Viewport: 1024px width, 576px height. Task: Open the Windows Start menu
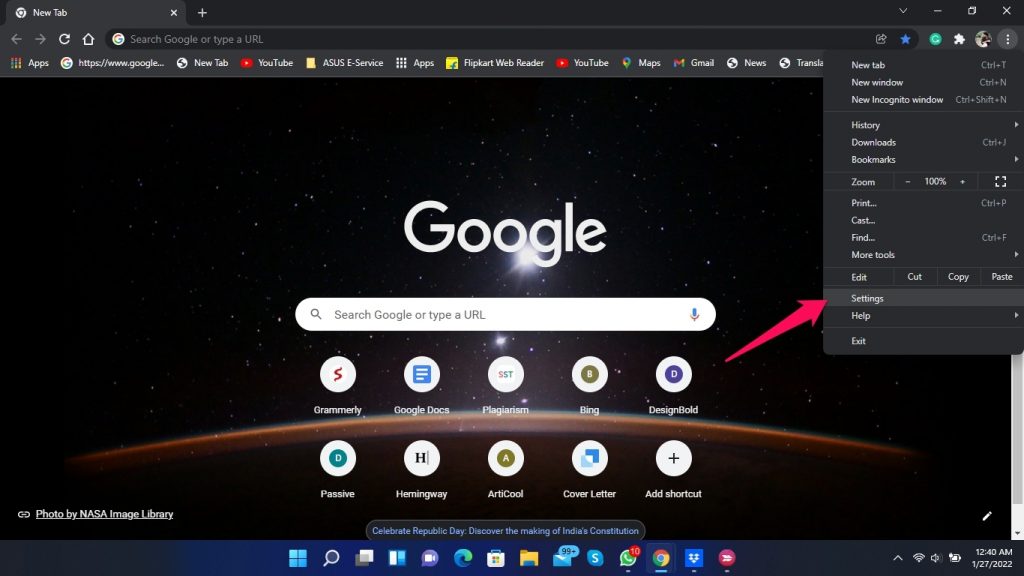click(298, 558)
